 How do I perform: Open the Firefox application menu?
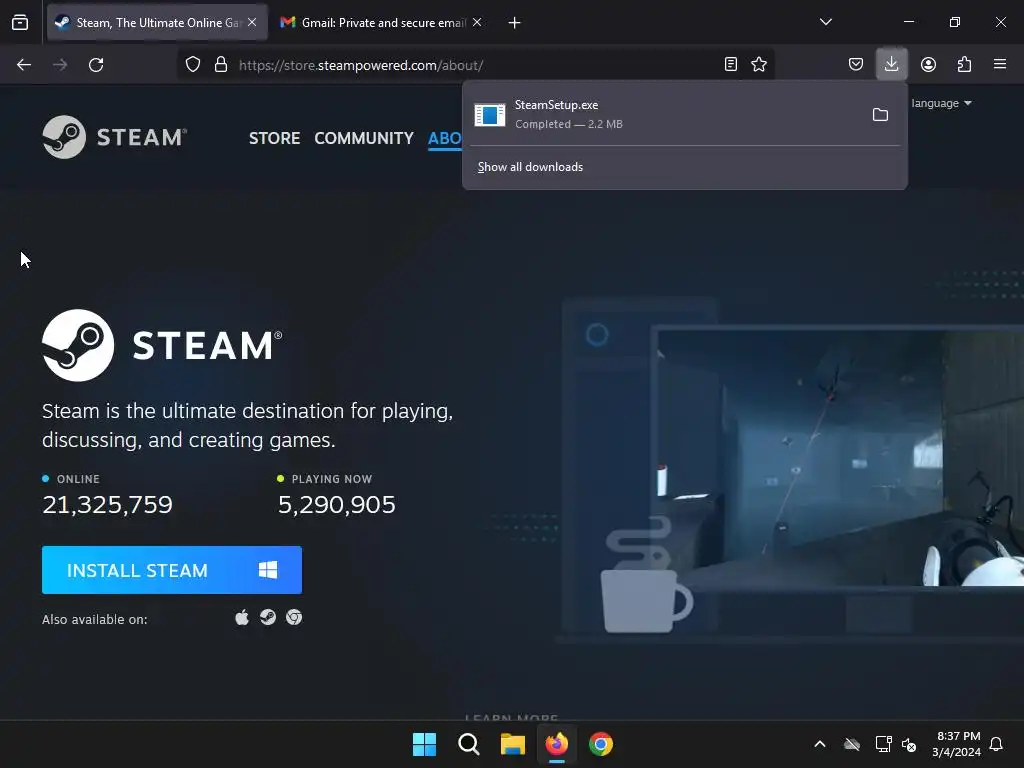(1000, 64)
